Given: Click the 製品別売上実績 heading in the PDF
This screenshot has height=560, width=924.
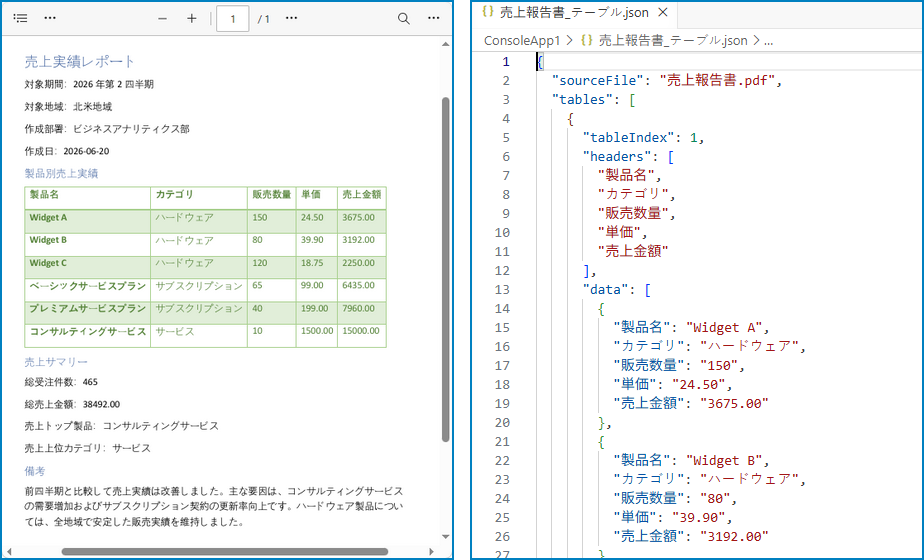Looking at the screenshot, I should tap(61, 173).
